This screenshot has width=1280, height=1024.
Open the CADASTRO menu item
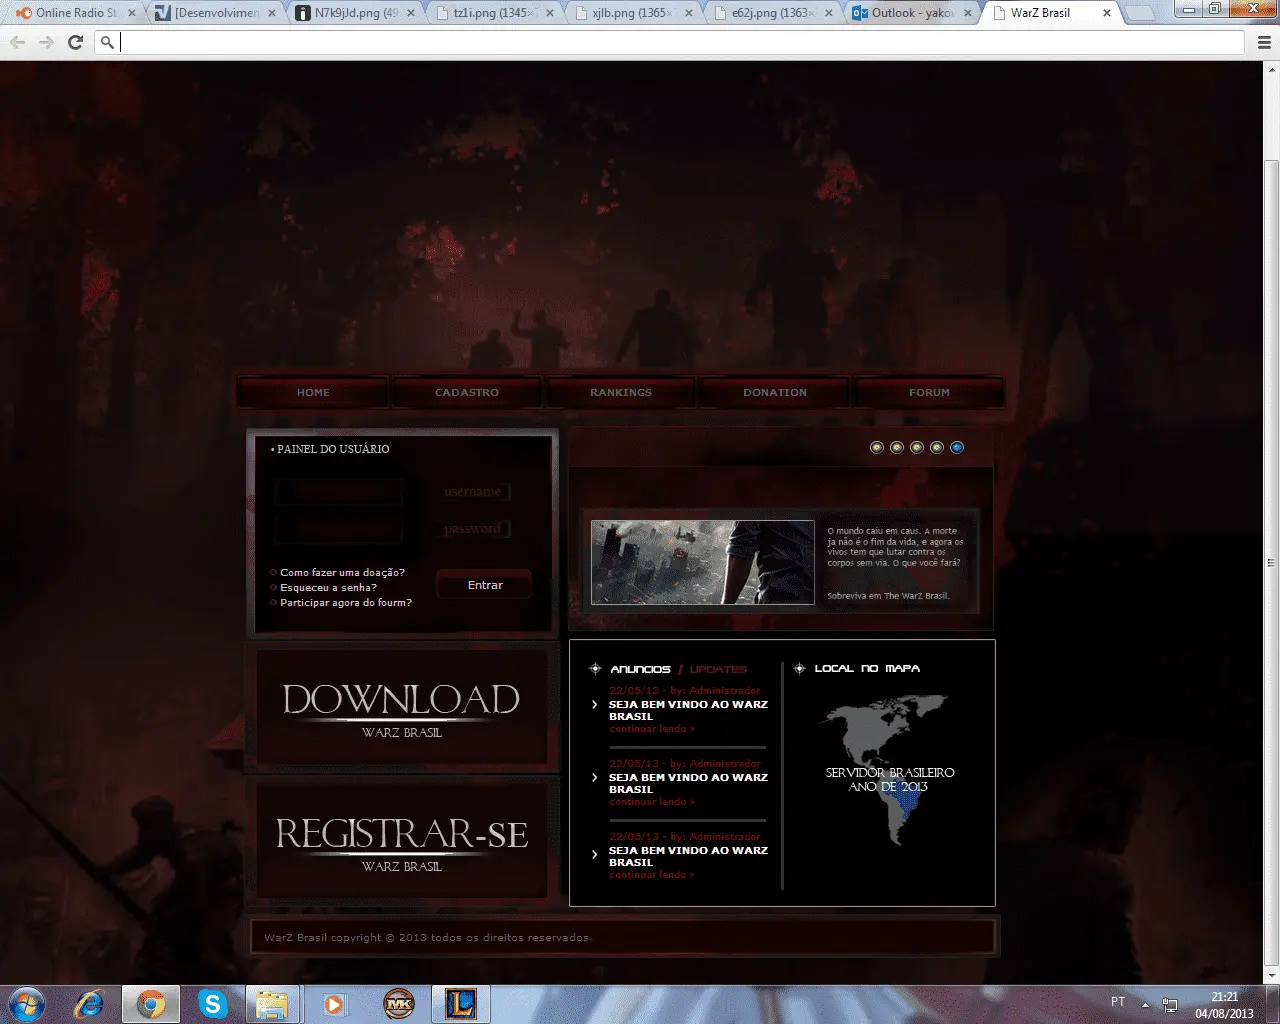(467, 392)
